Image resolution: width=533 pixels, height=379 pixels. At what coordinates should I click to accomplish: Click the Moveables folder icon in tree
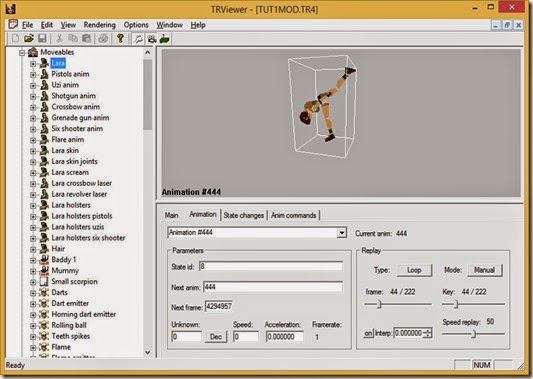pyautogui.click(x=33, y=52)
